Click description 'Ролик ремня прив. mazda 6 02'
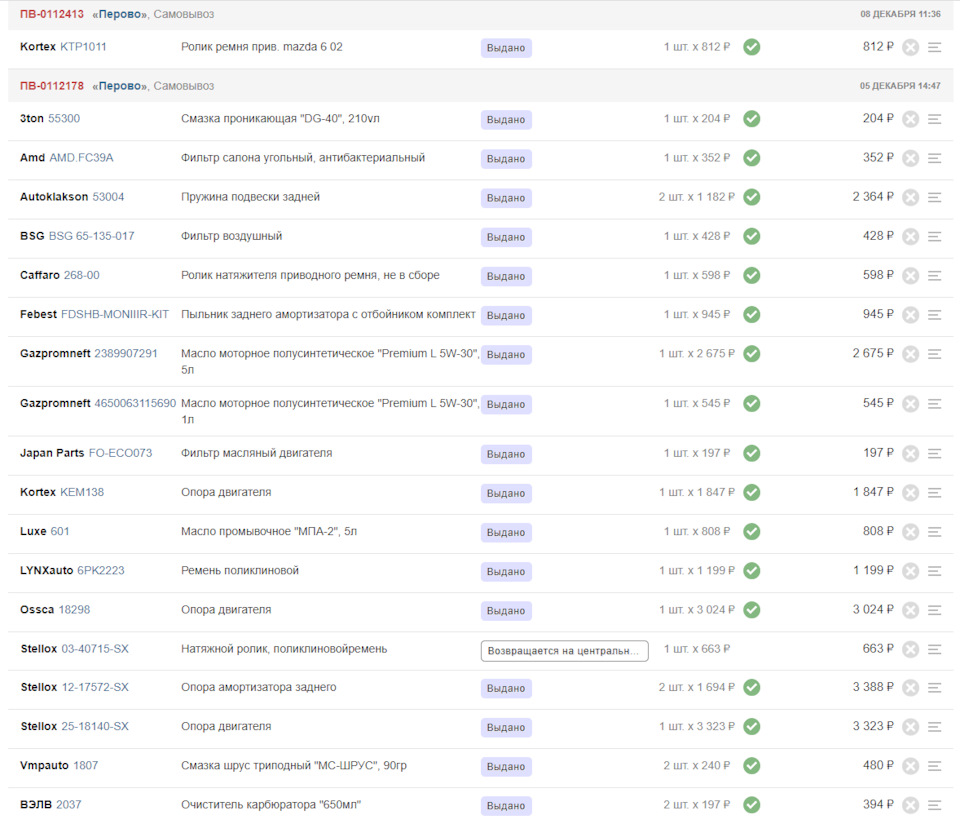Viewport: 960px width, 824px height. tap(261, 47)
